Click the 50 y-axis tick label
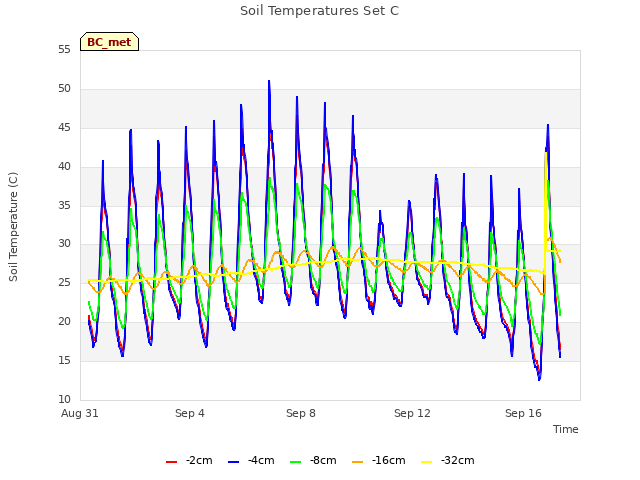 64,89
